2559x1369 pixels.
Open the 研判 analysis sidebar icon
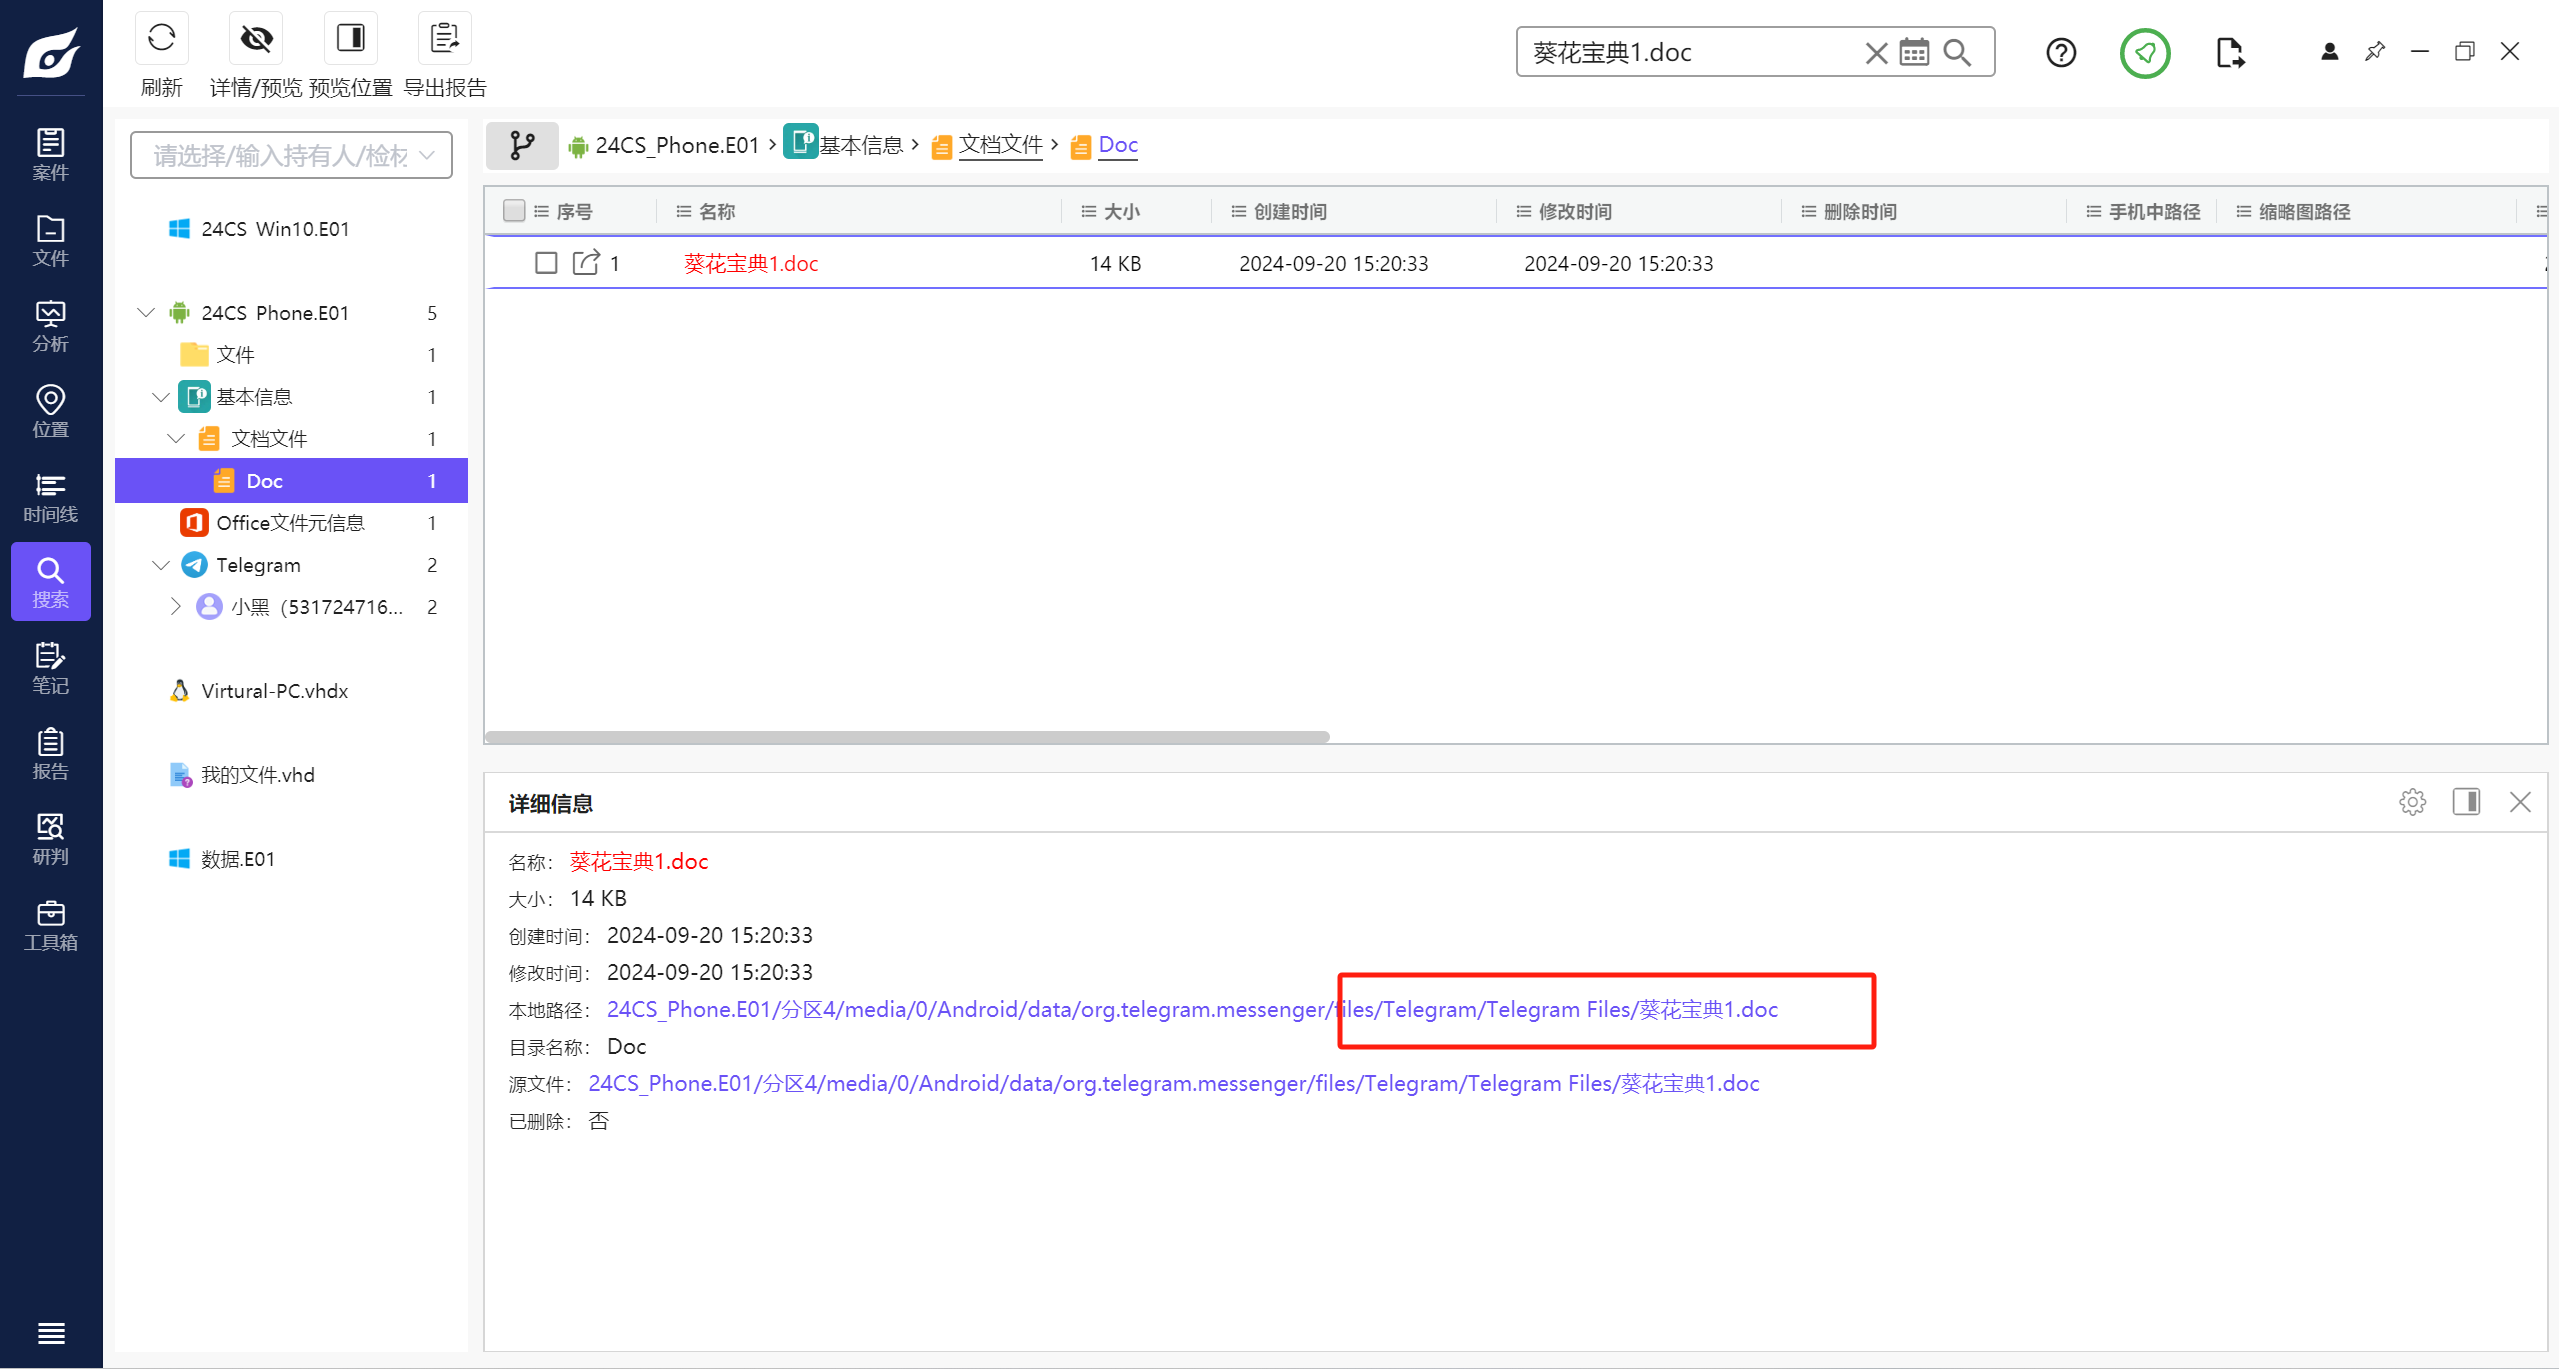pyautogui.click(x=50, y=839)
